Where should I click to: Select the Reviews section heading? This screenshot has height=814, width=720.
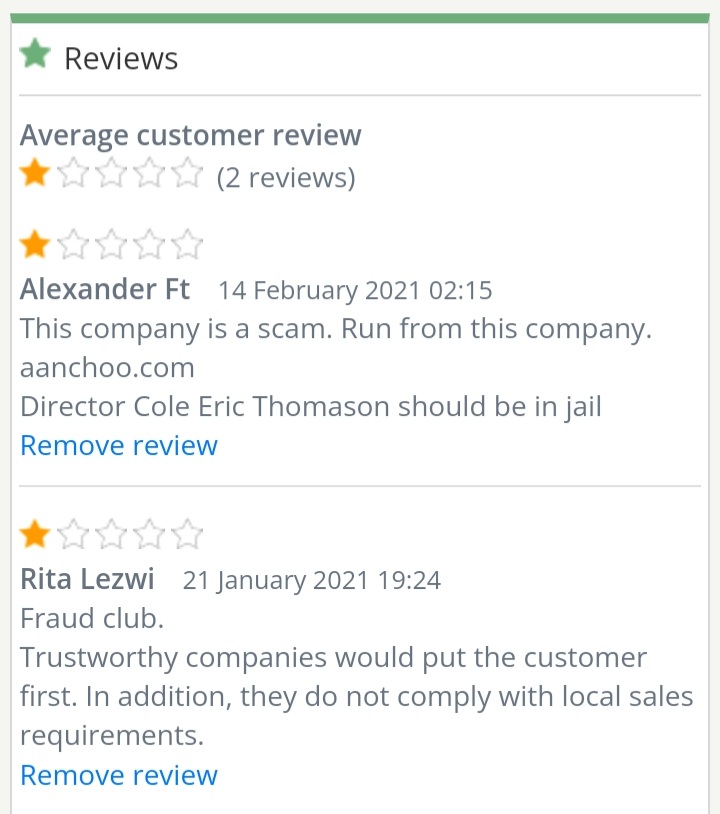pyautogui.click(x=120, y=57)
